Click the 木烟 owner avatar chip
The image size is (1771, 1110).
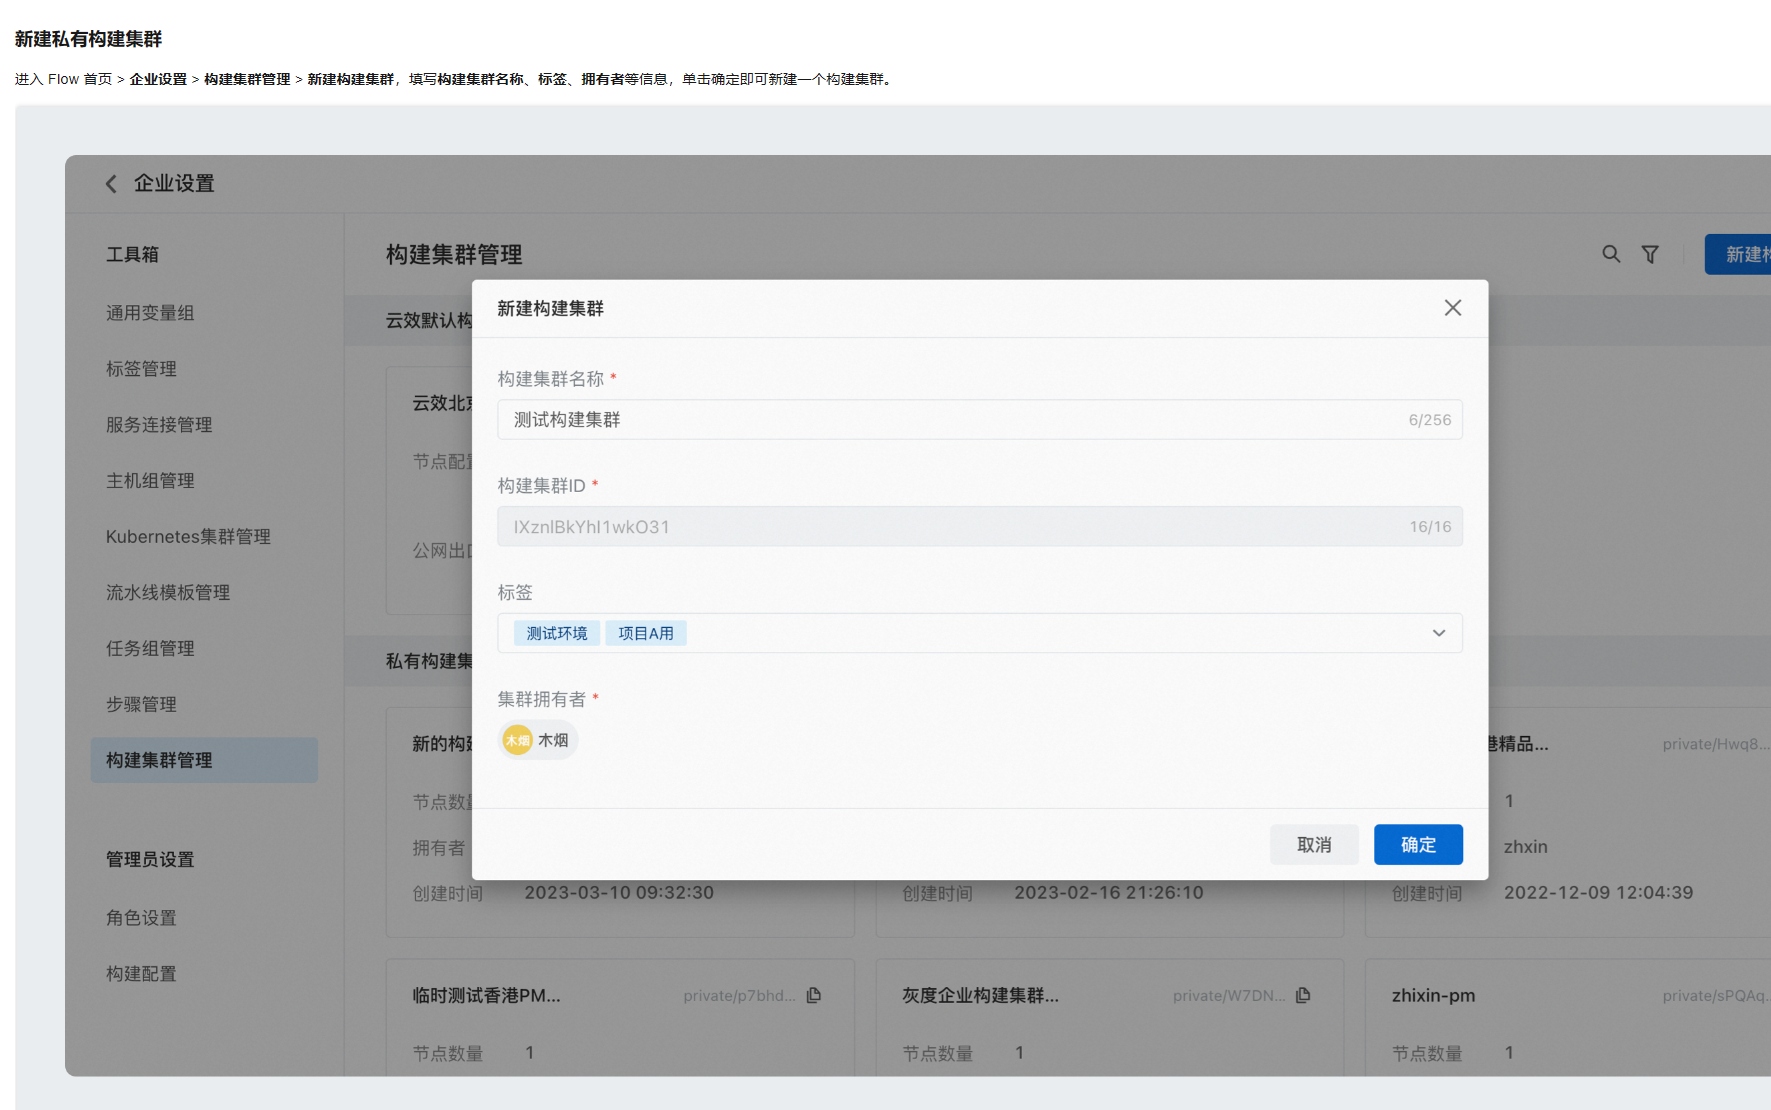tap(538, 740)
